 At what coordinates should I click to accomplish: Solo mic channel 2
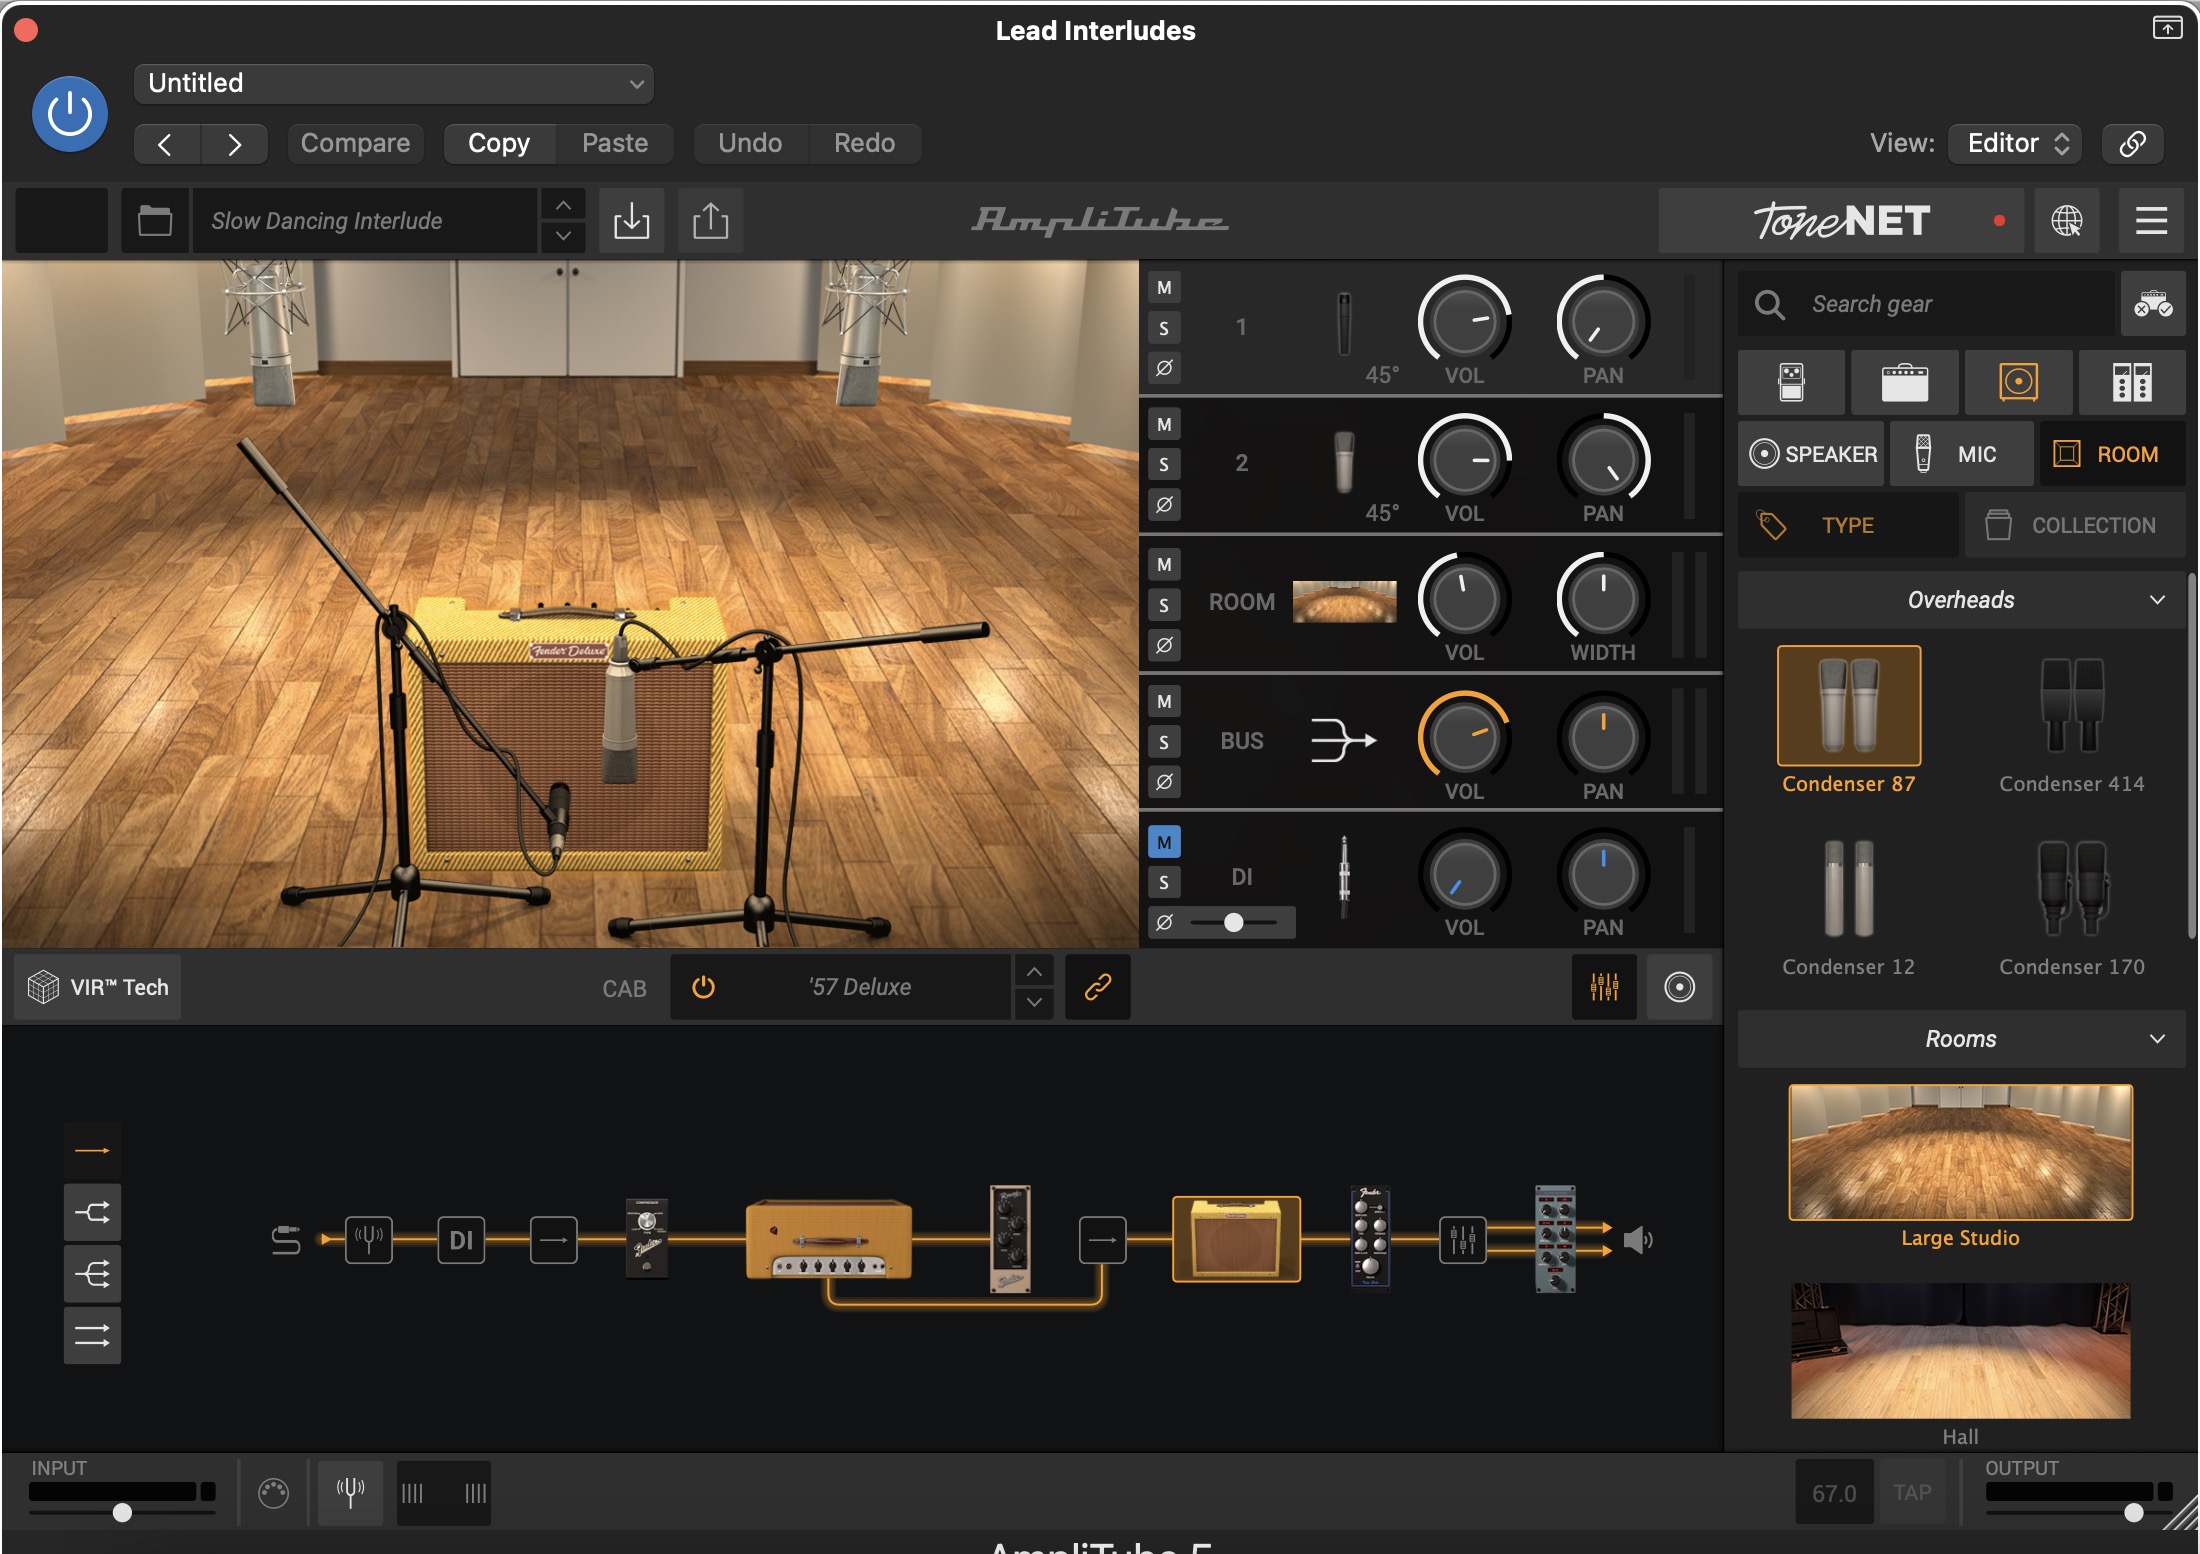tap(1164, 464)
